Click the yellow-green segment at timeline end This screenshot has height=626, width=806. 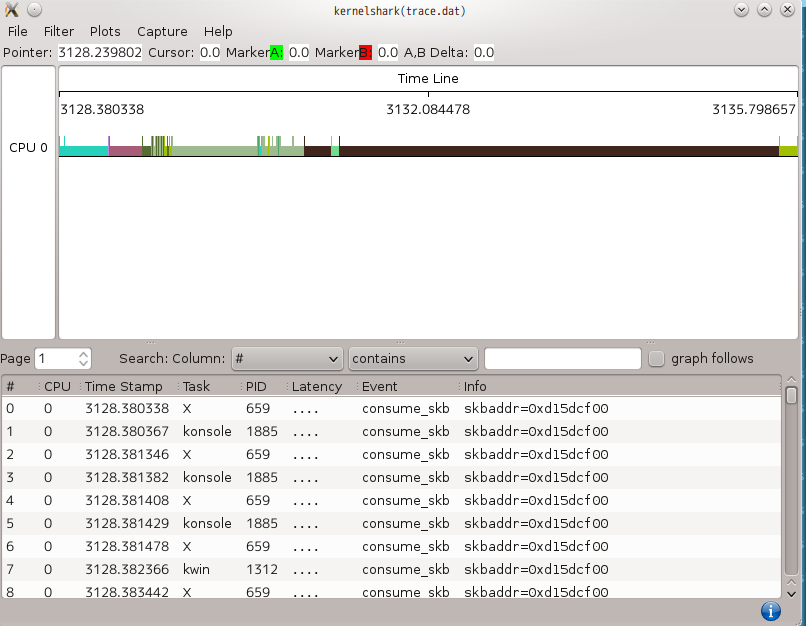tap(788, 151)
